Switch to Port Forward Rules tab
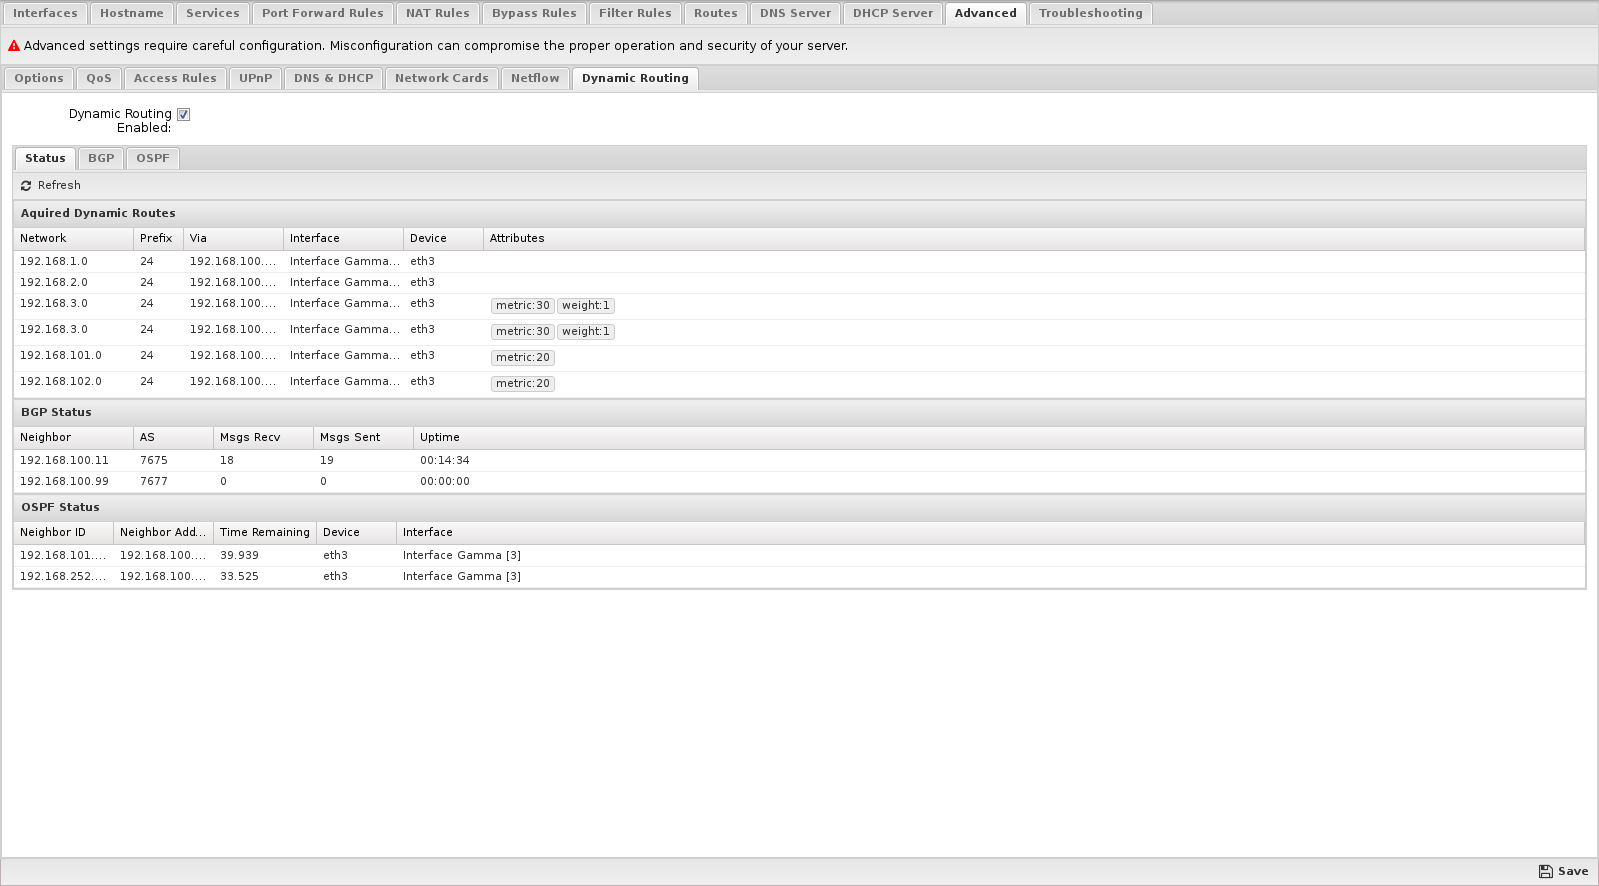This screenshot has height=886, width=1599. 322,13
